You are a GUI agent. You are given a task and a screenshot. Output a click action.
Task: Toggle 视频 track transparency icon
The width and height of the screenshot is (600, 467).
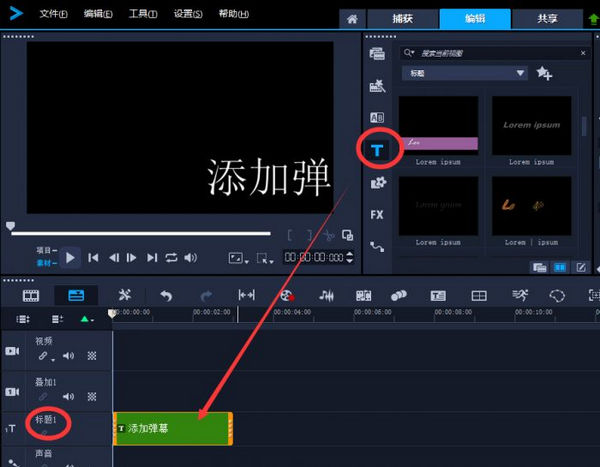click(92, 356)
